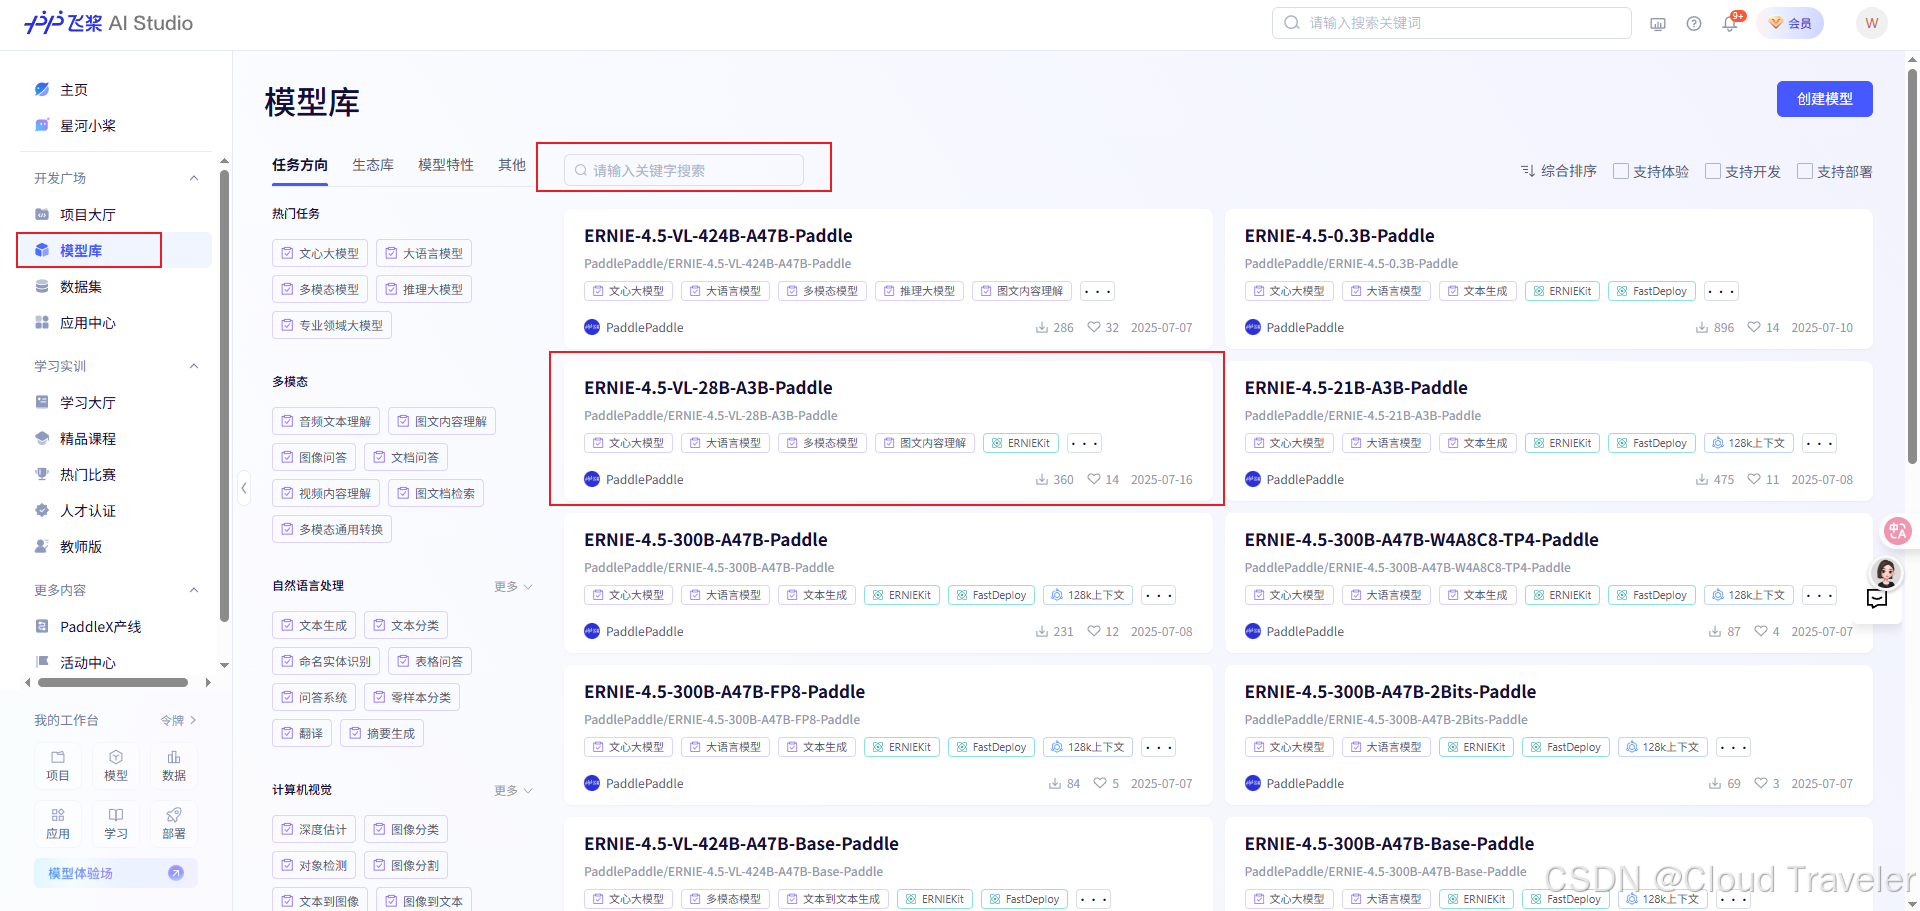
Task: Switch to the 其他 tab
Action: [x=512, y=165]
